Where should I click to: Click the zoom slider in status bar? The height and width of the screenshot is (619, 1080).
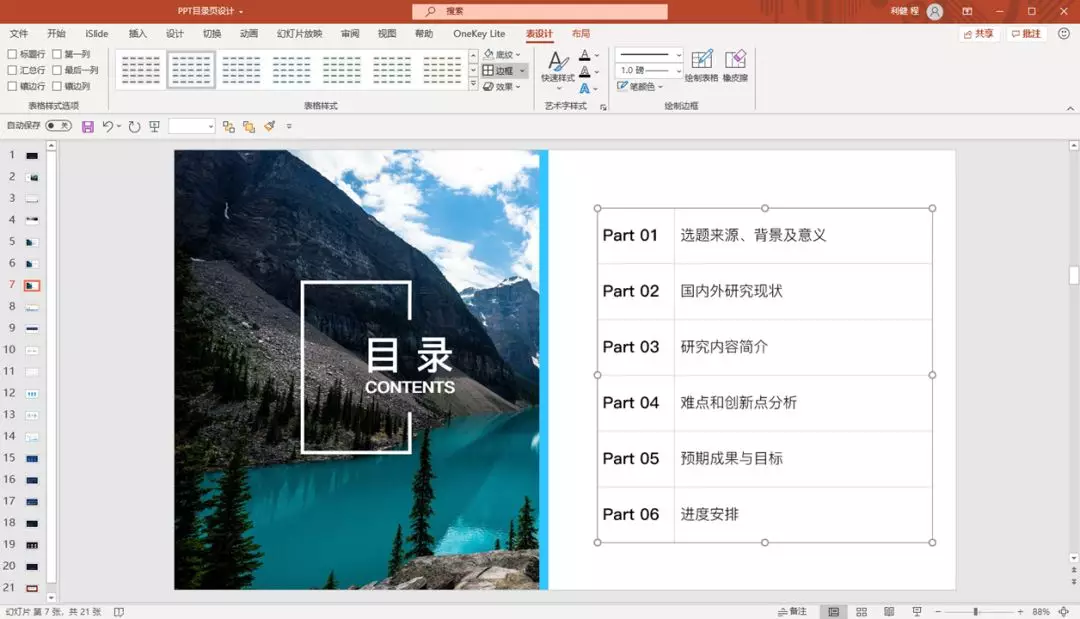[975, 611]
